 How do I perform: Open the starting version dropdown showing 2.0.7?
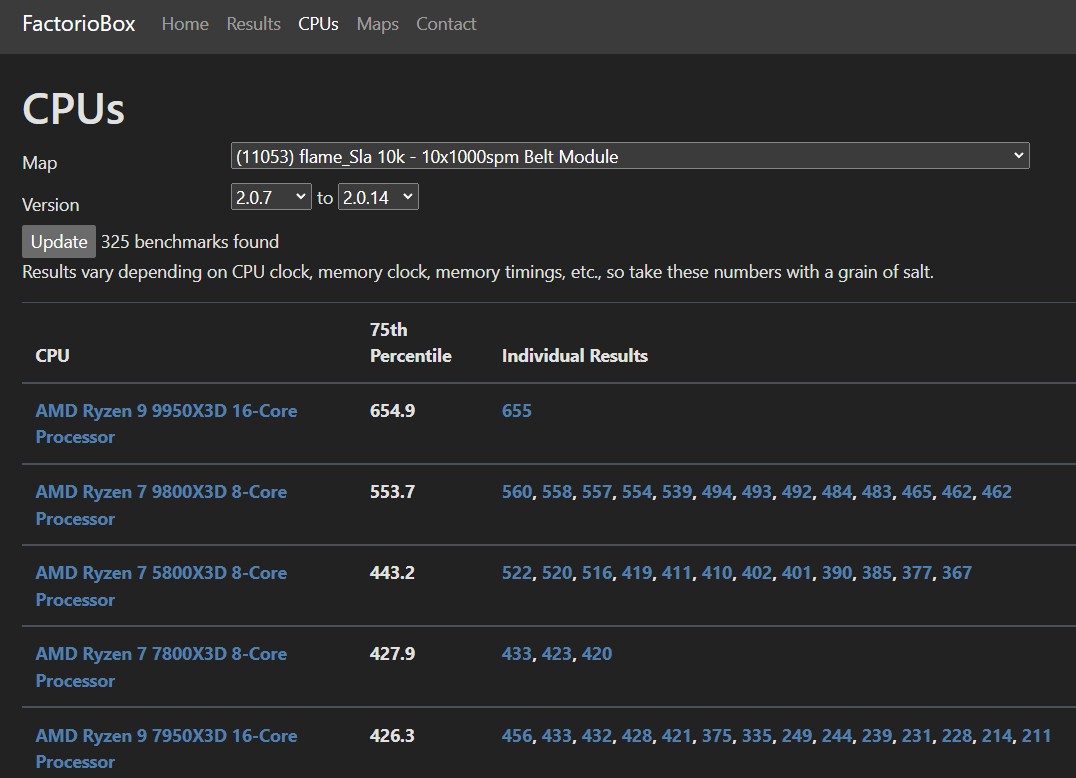click(270, 197)
